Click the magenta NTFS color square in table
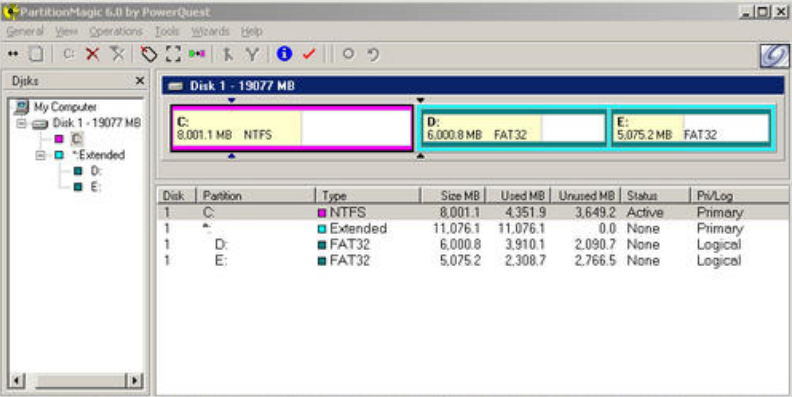This screenshot has height=397, width=792. tap(322, 213)
